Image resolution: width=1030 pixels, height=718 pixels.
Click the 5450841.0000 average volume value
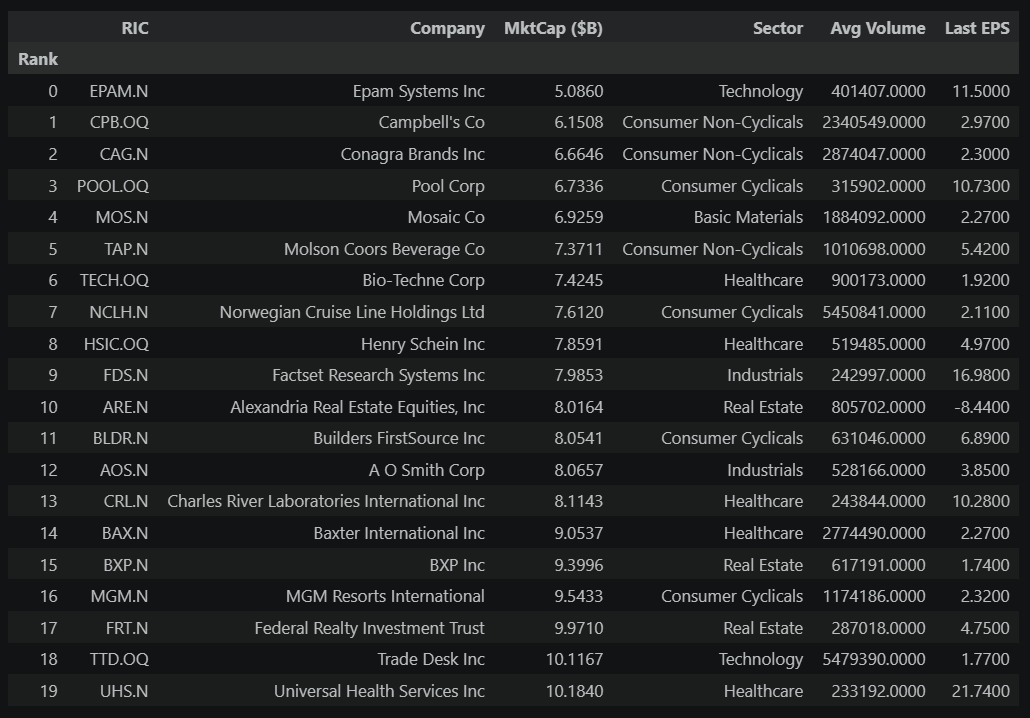874,312
